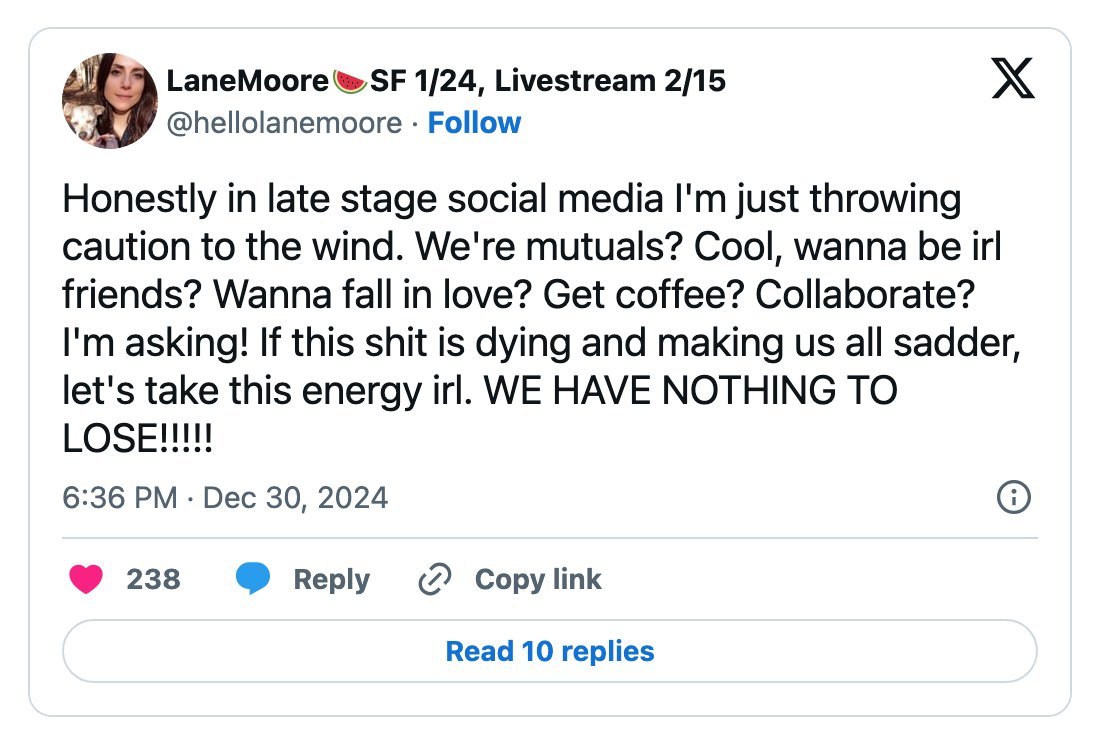Click the date Dec 30, 2024

pos(295,498)
